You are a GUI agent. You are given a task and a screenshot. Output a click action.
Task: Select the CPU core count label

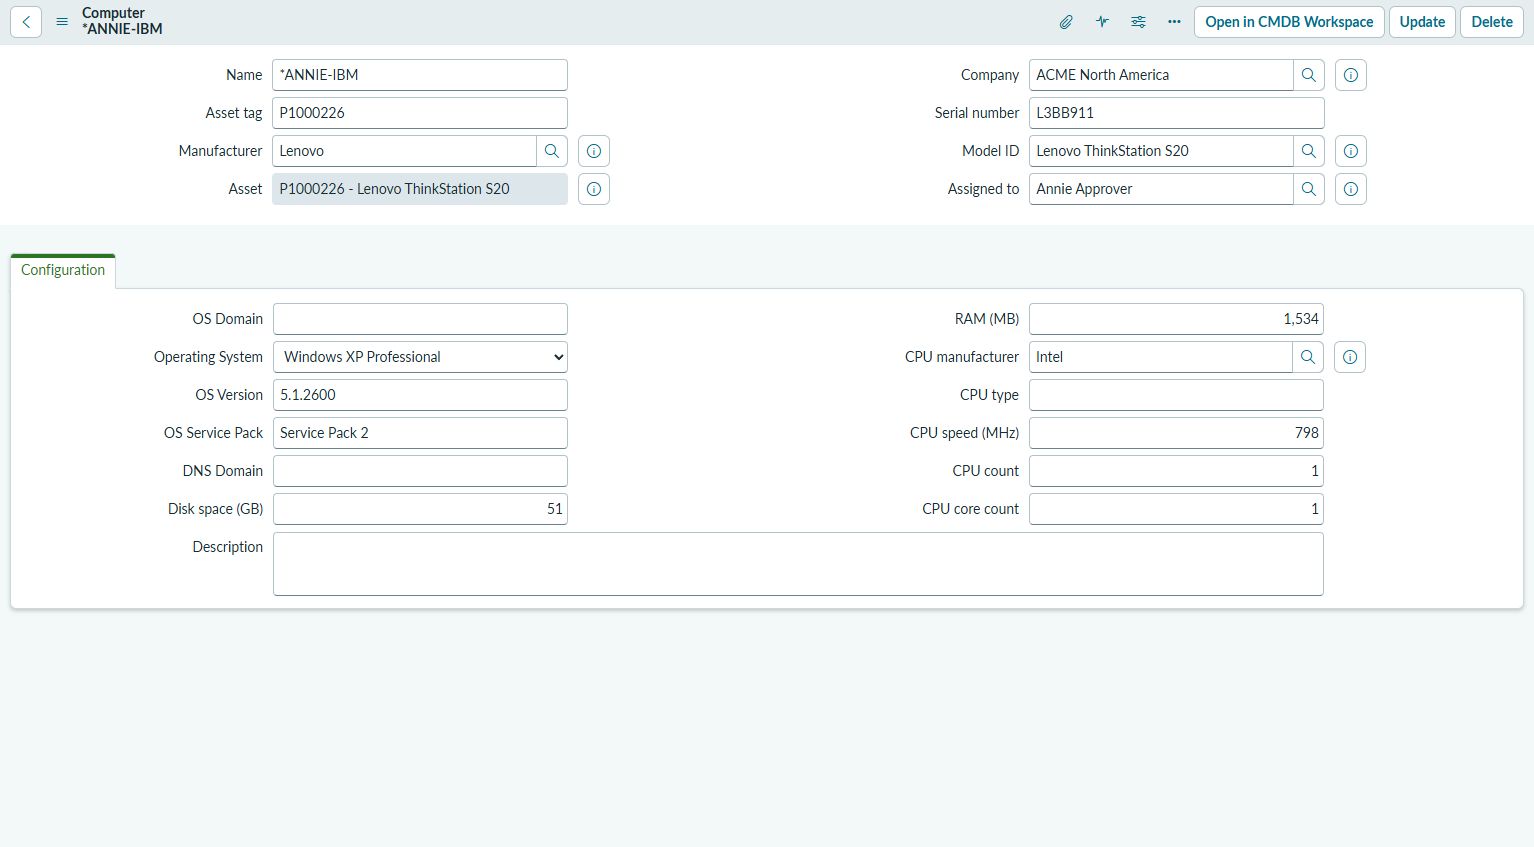(x=970, y=509)
